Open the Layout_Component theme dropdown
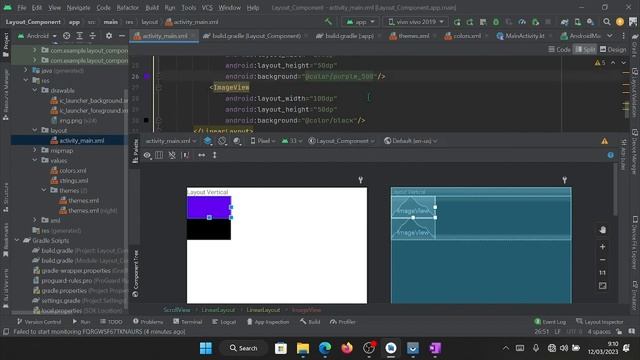 tap(342, 141)
